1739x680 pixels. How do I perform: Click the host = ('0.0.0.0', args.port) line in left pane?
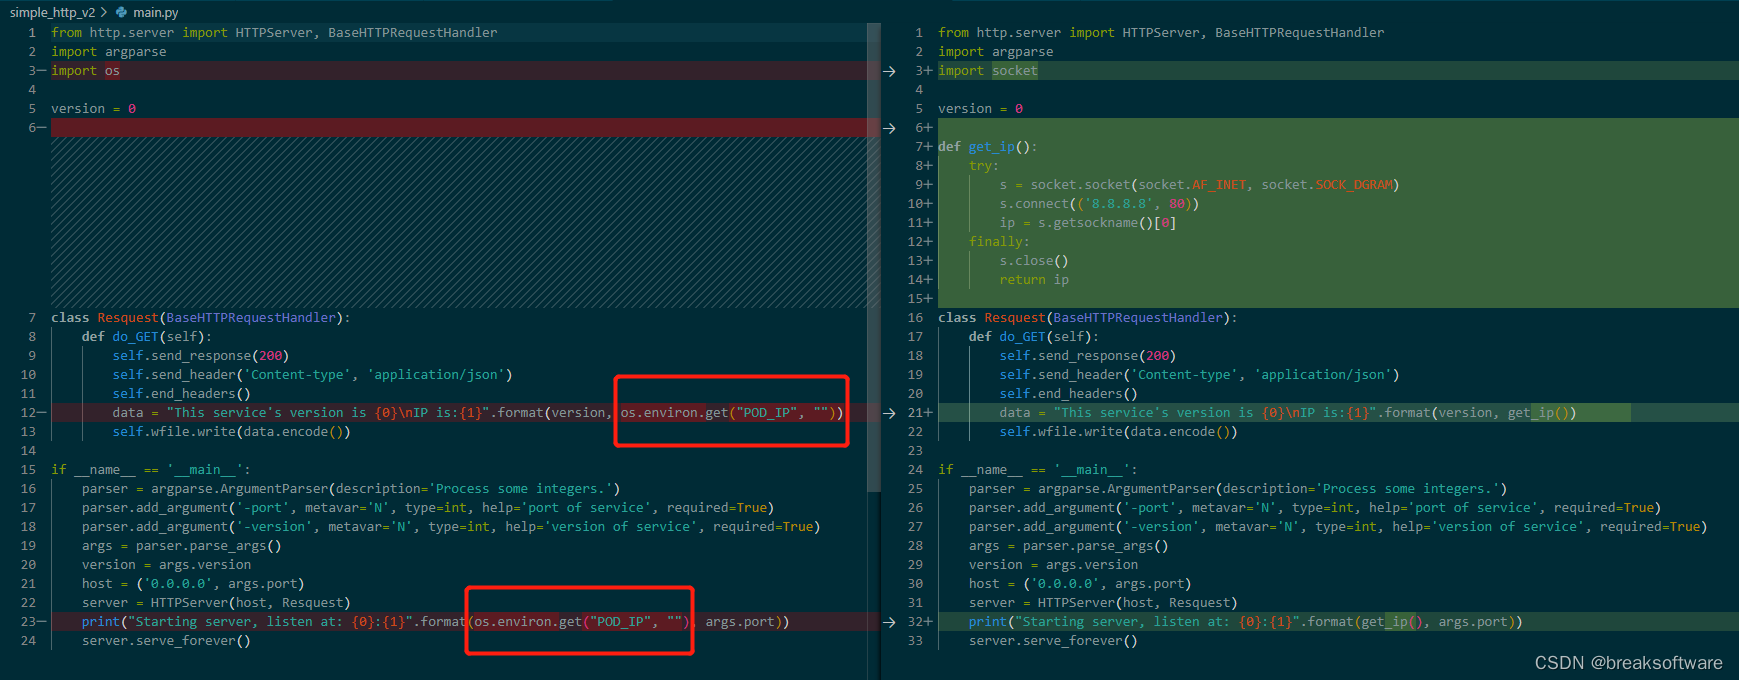pos(193,584)
